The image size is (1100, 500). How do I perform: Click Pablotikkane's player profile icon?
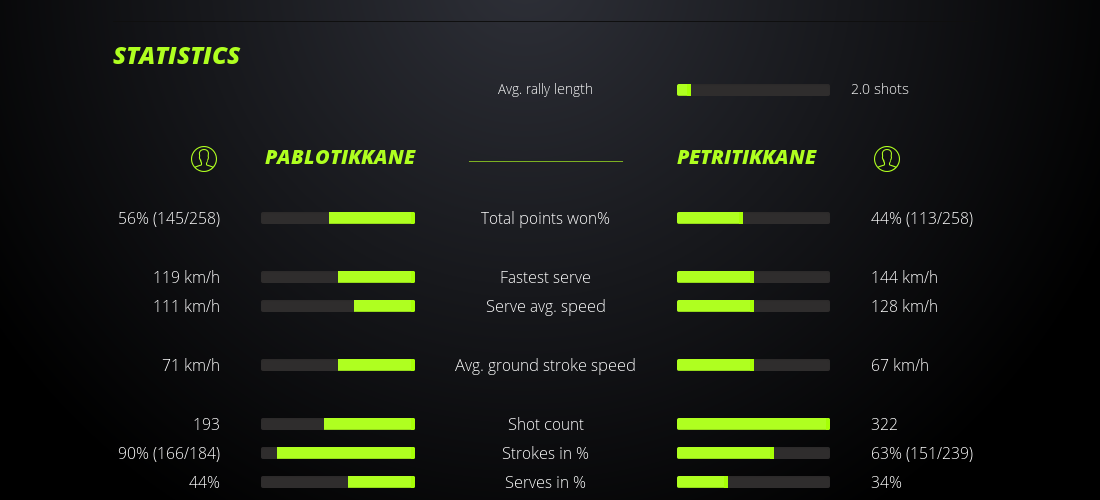tap(204, 158)
